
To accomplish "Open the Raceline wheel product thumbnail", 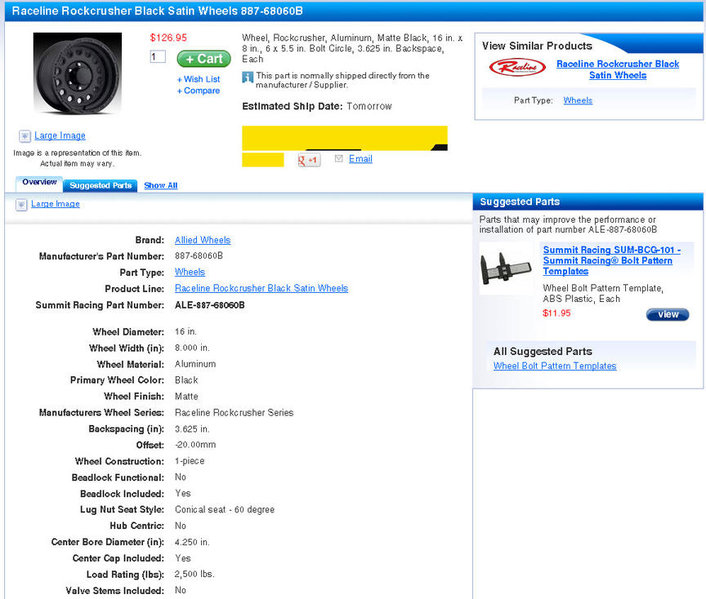I will pyautogui.click(x=77, y=73).
